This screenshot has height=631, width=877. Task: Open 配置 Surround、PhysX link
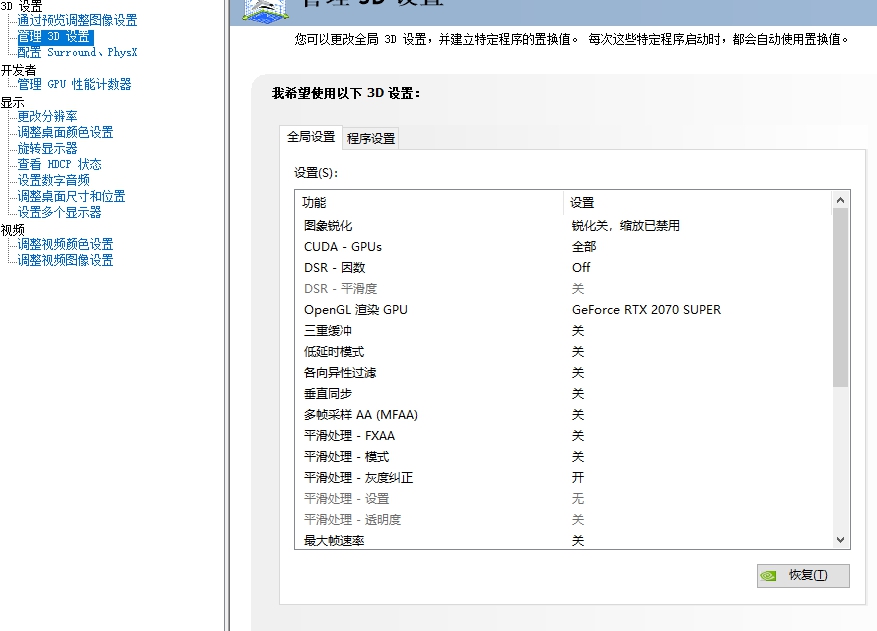click(77, 53)
